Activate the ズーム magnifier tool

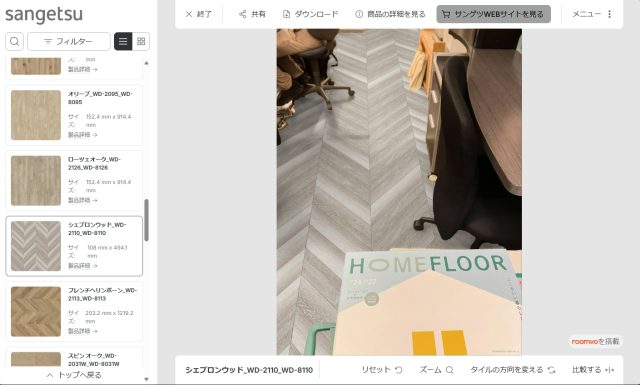click(436, 370)
